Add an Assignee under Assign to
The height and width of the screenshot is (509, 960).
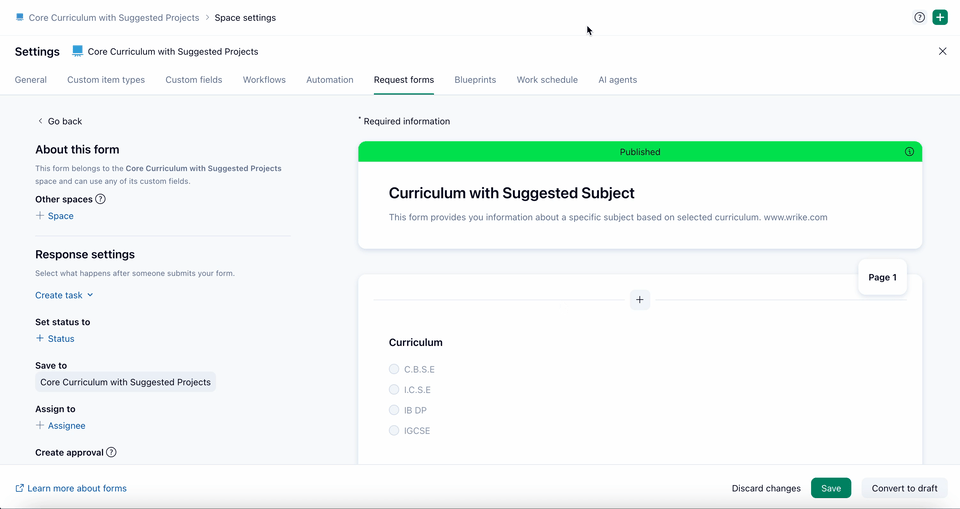[61, 425]
